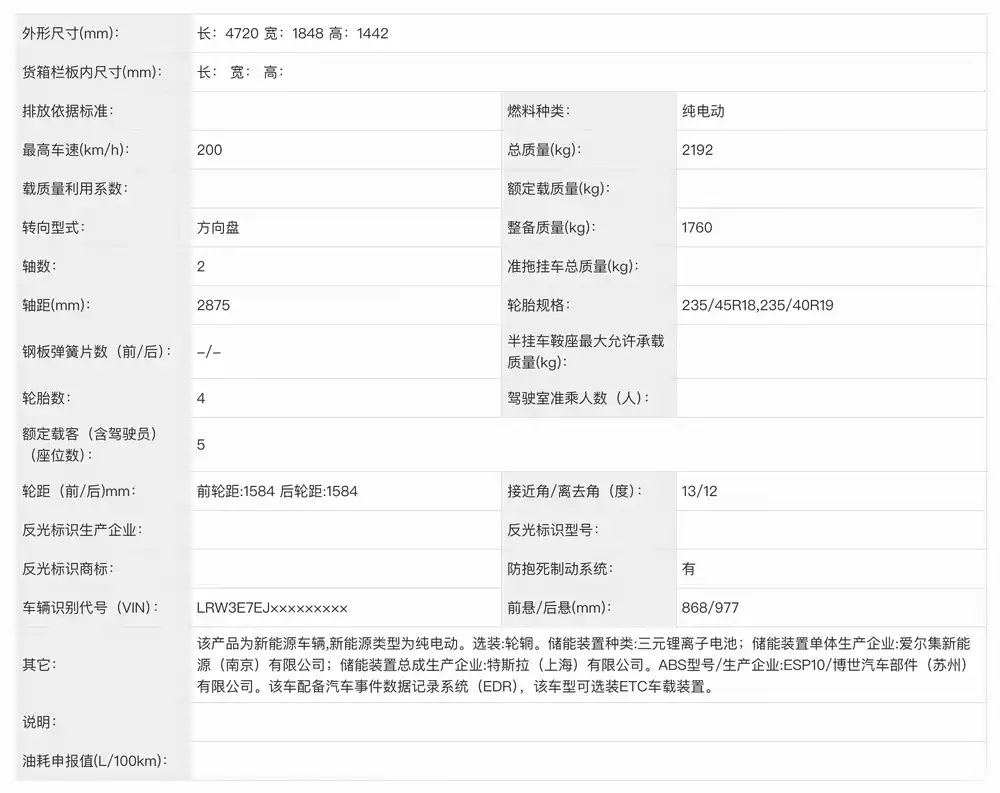
Task: Select the fuel type value 纯电动
Action: (x=703, y=111)
